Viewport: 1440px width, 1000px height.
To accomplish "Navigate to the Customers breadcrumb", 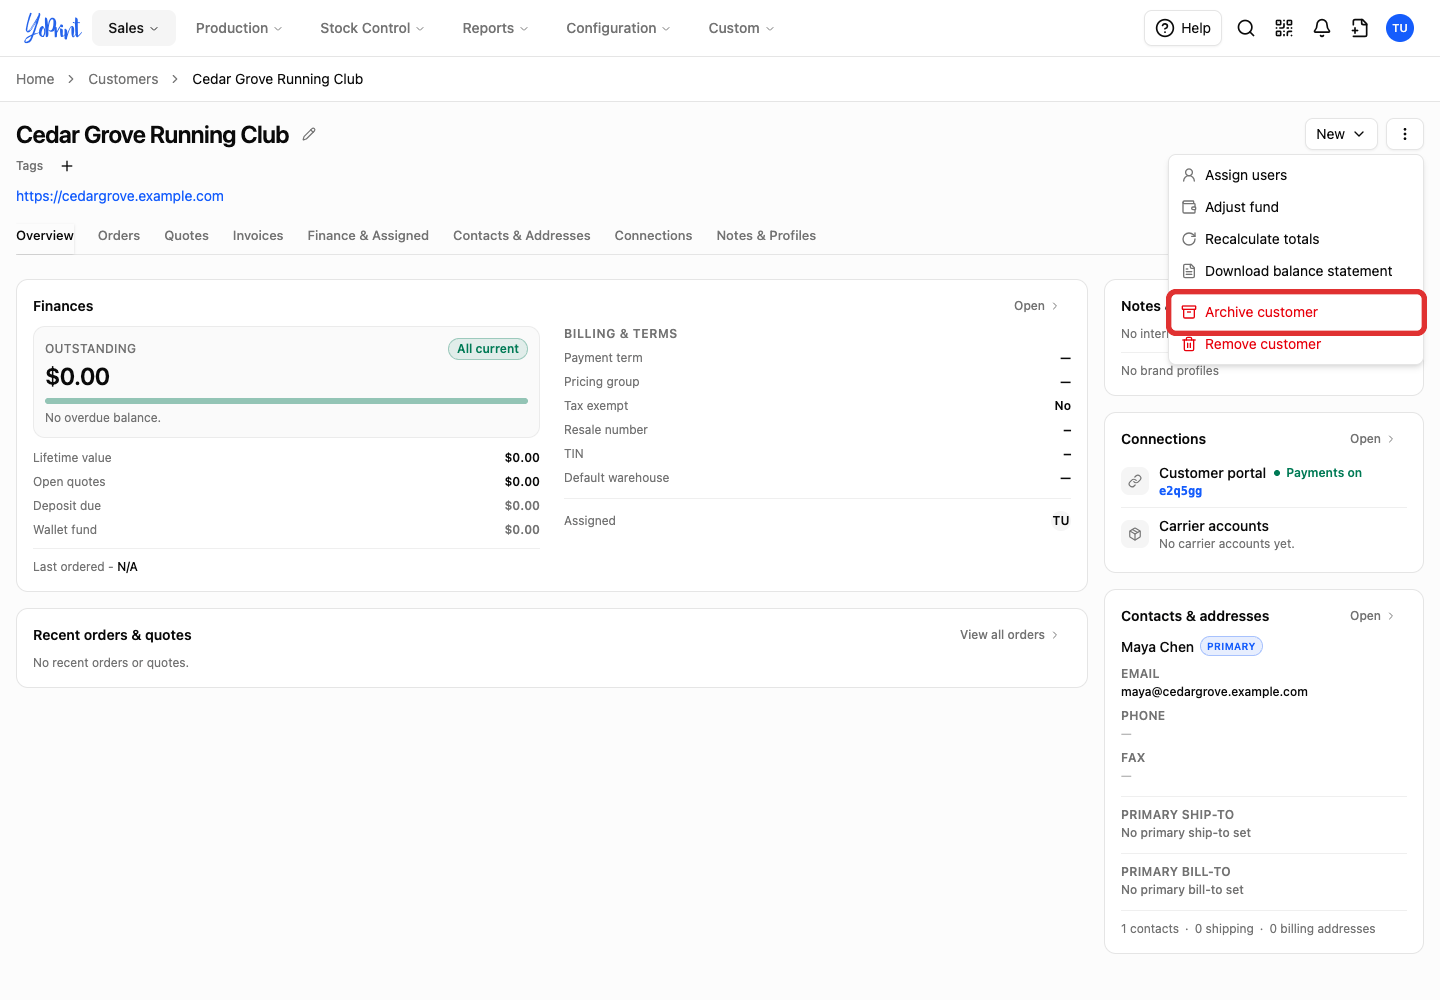I will point(123,79).
